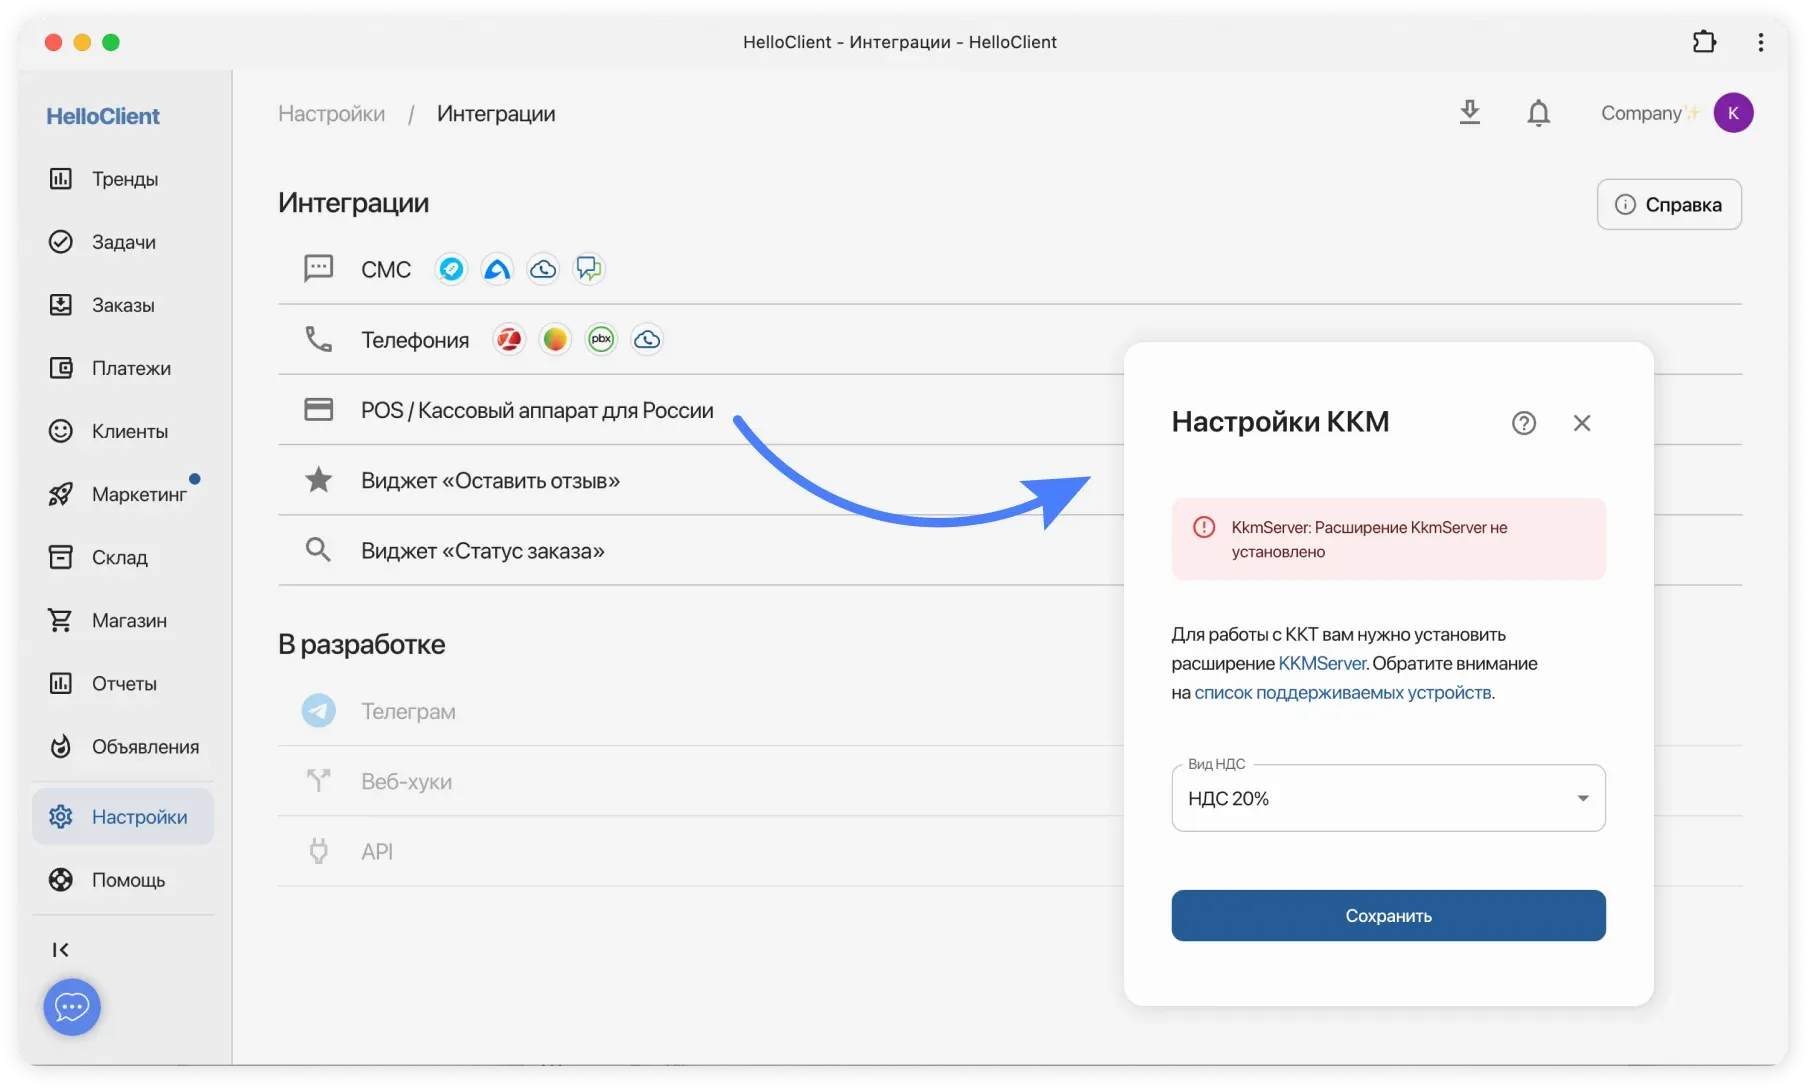Click the pbx telephony provider icon
Image resolution: width=1810 pixels, height=1088 pixels.
[601, 339]
